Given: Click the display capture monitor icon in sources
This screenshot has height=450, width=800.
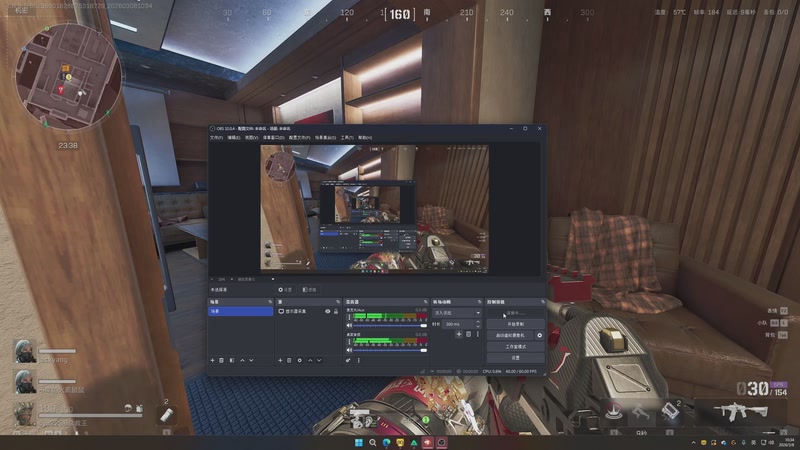Looking at the screenshot, I should pos(281,311).
